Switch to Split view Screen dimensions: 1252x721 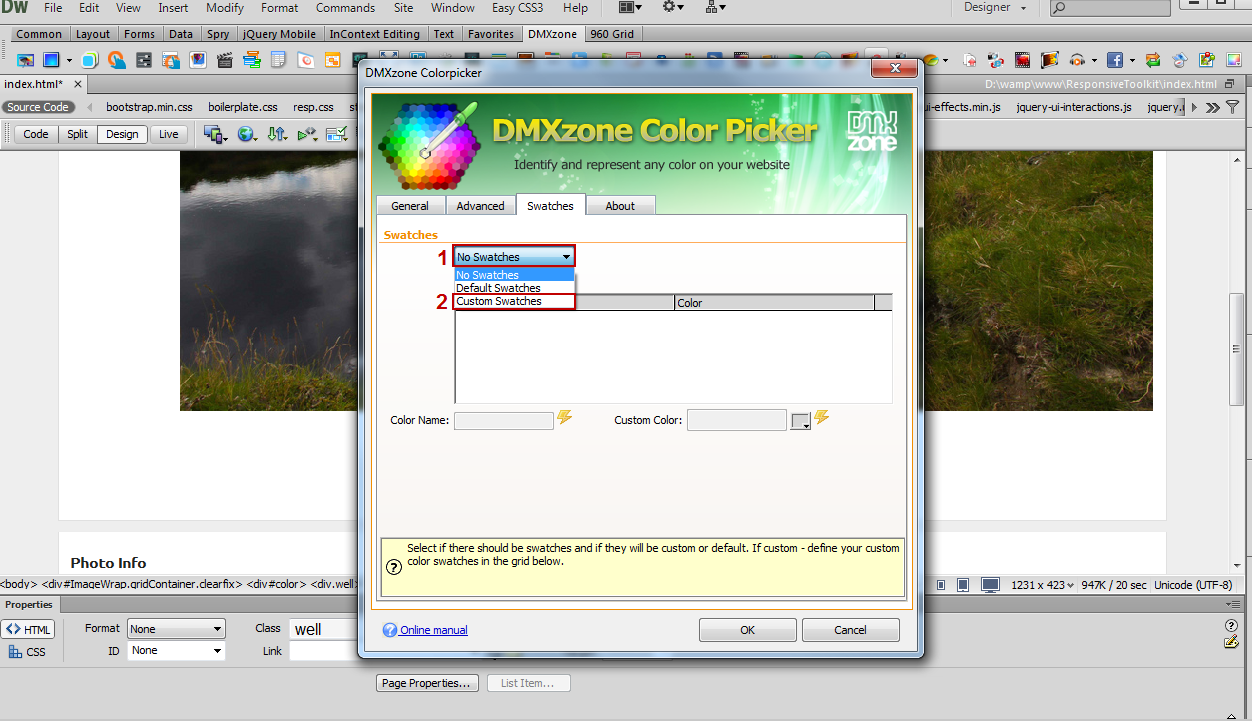point(77,134)
